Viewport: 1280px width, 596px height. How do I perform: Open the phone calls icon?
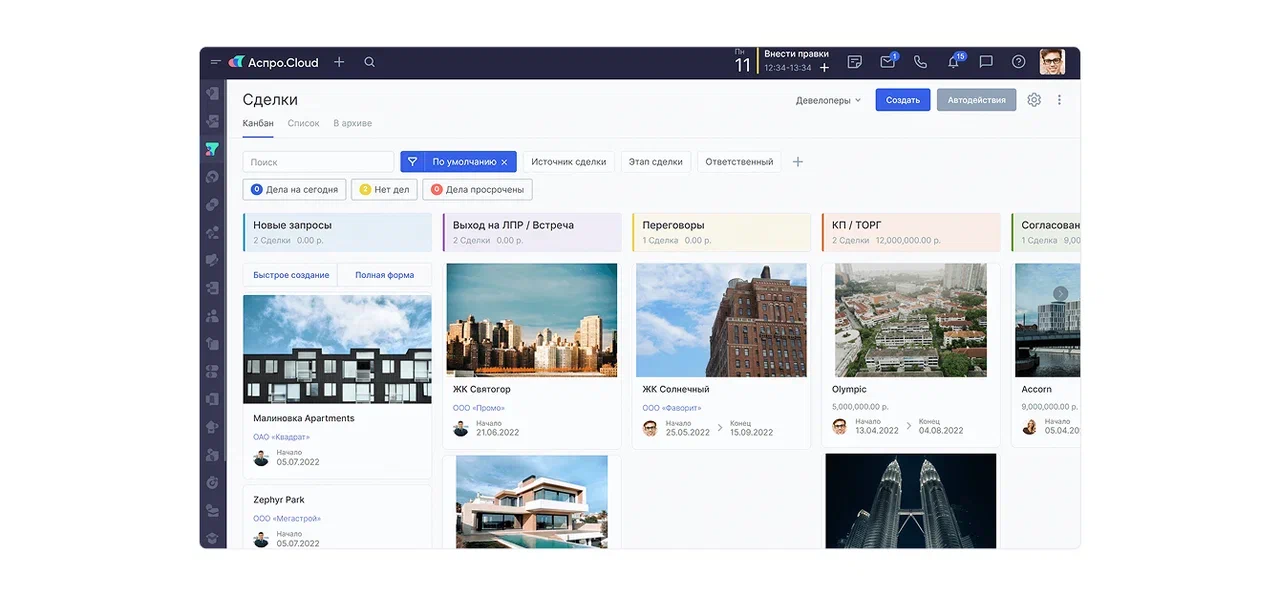click(x=920, y=62)
